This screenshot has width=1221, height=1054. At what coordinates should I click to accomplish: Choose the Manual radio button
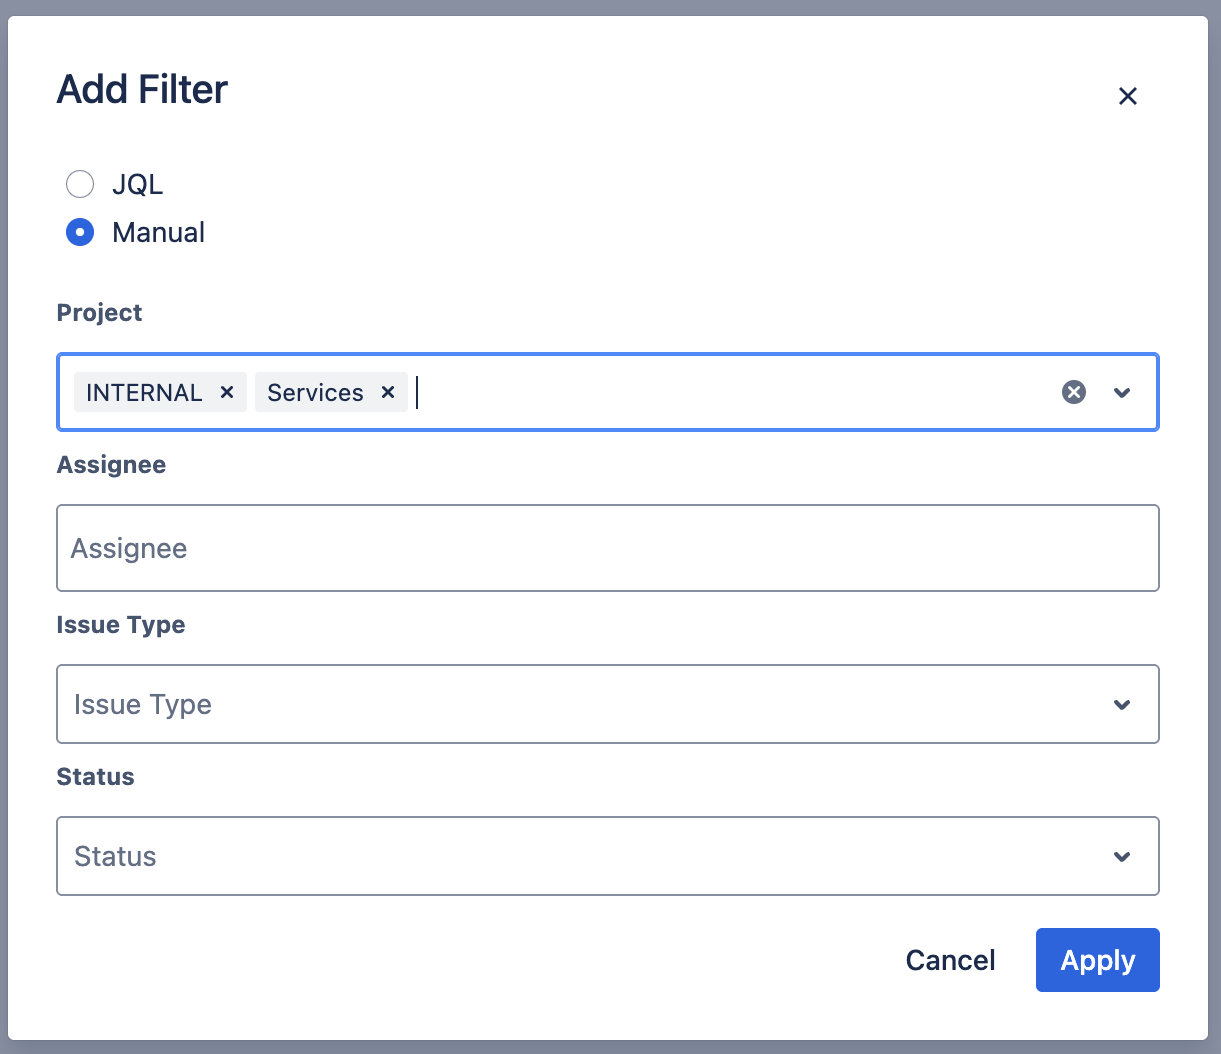click(x=80, y=232)
